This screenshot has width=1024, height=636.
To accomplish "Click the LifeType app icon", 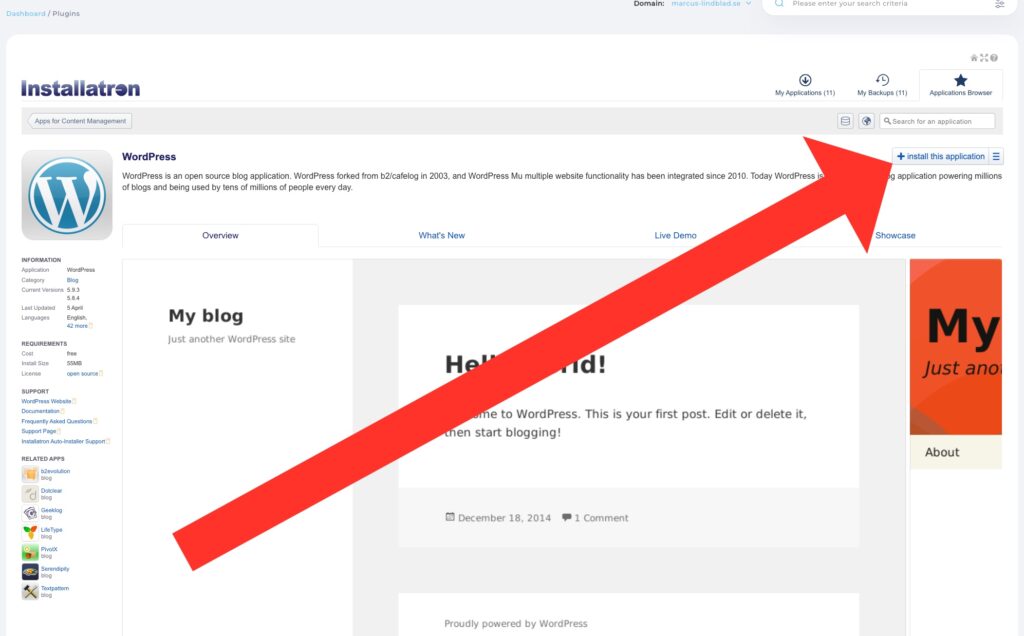I will 30,533.
